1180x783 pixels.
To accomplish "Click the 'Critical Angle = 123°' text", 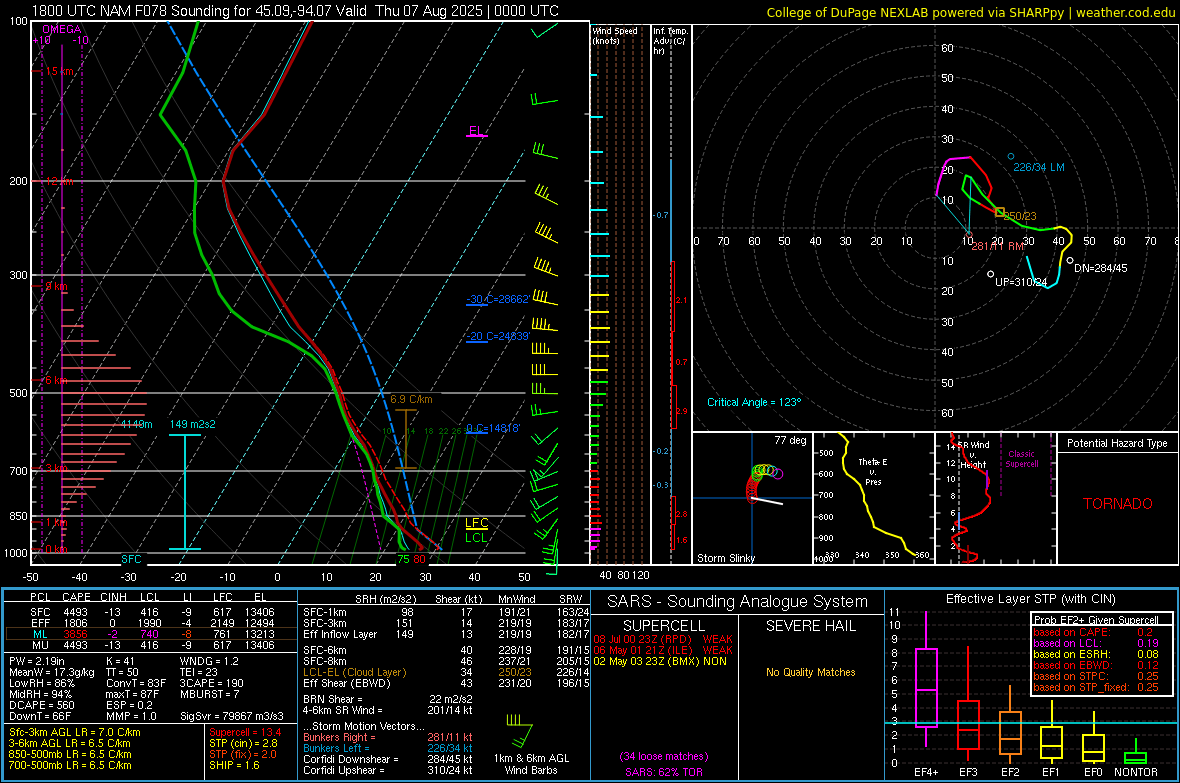I will click(754, 402).
